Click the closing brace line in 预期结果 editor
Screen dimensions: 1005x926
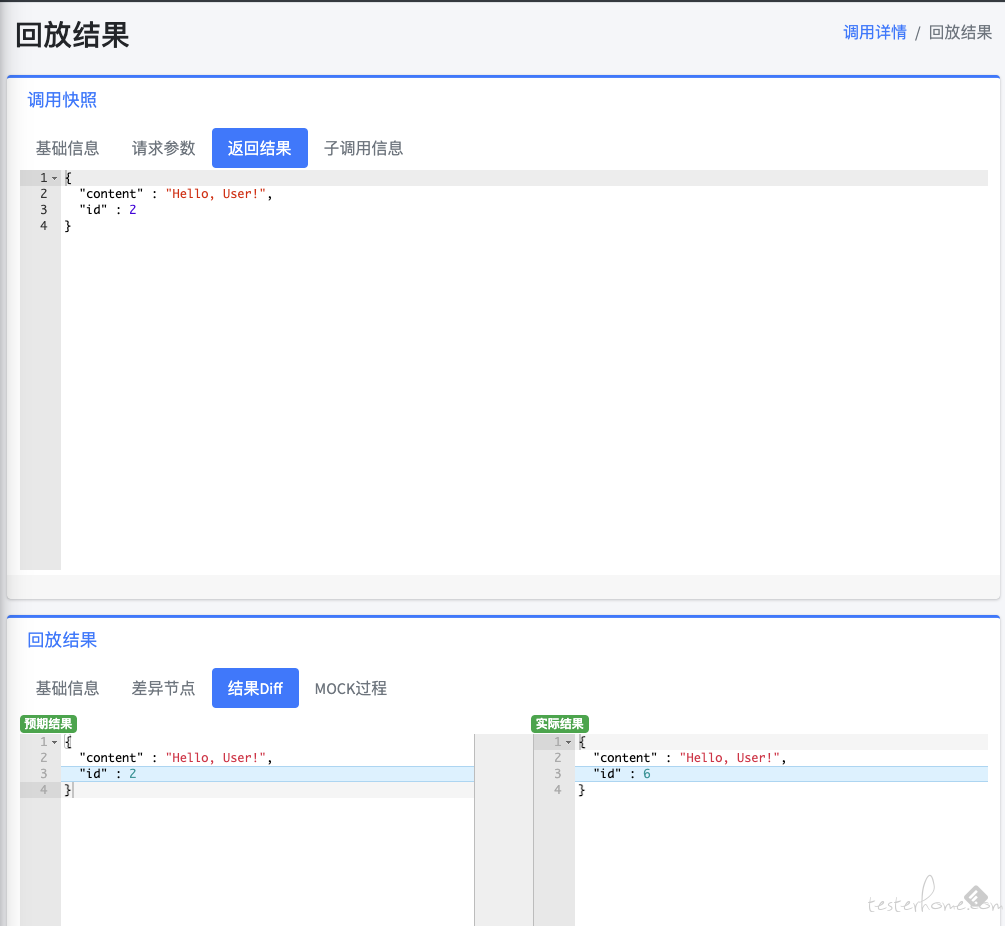267,790
